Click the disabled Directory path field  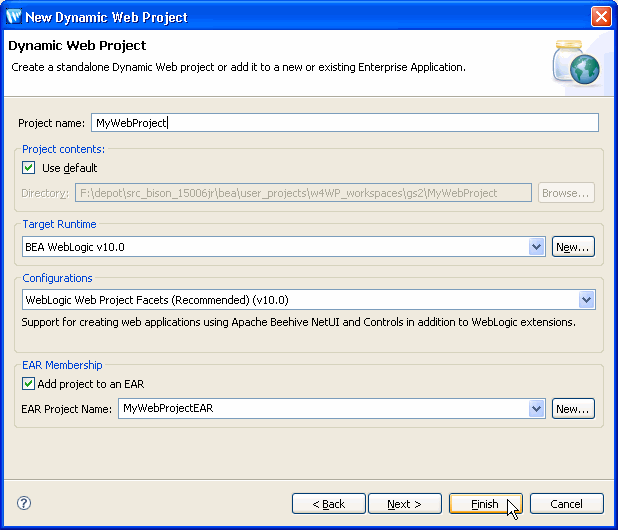tap(303, 193)
